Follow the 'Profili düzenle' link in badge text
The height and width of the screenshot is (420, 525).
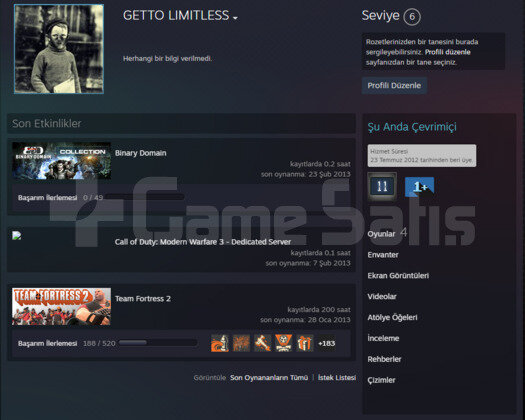448,52
